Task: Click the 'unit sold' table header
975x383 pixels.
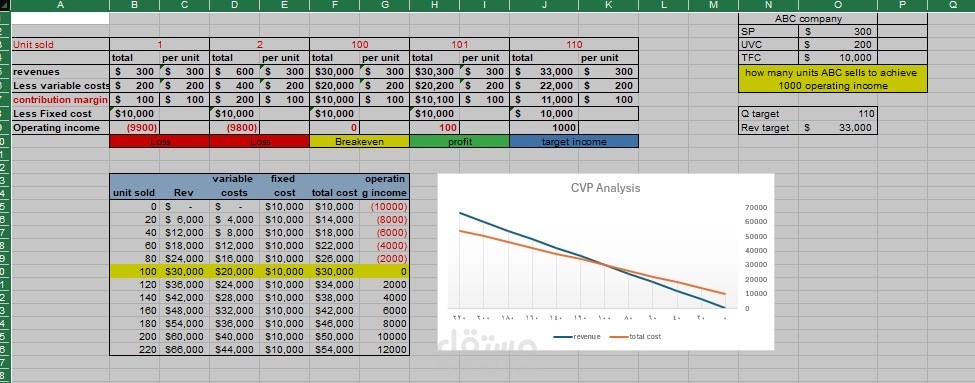Action: [134, 193]
